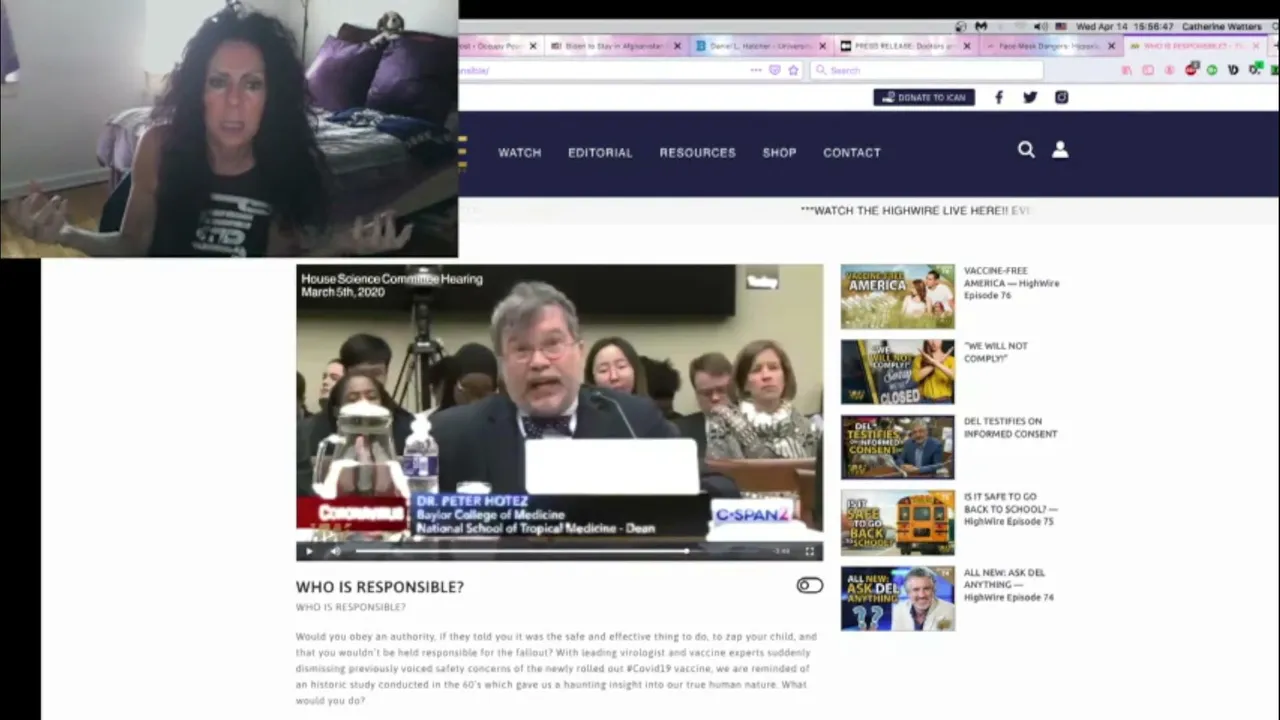Open All New: Ask Del Anything link
Screen dimensions: 1280x720
[1009, 585]
